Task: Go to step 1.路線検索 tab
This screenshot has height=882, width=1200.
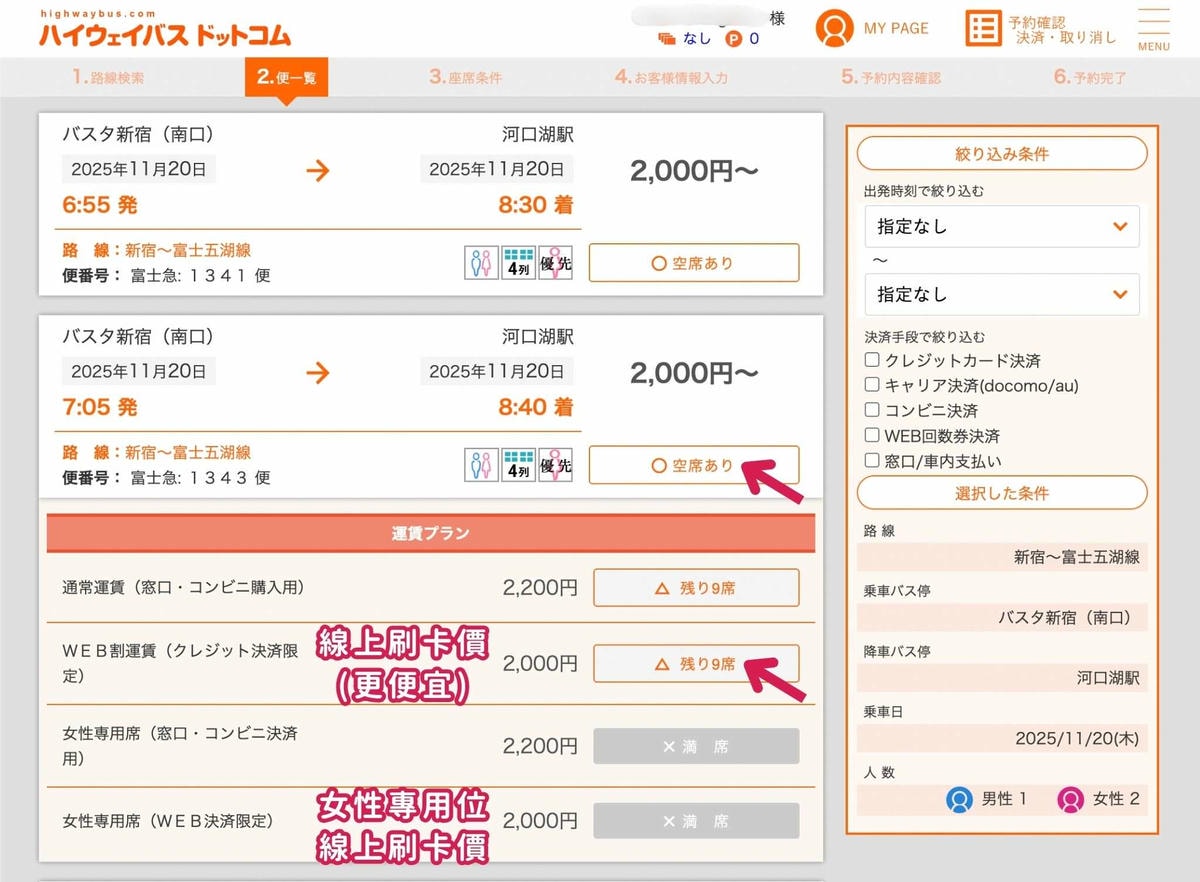Action: point(108,77)
